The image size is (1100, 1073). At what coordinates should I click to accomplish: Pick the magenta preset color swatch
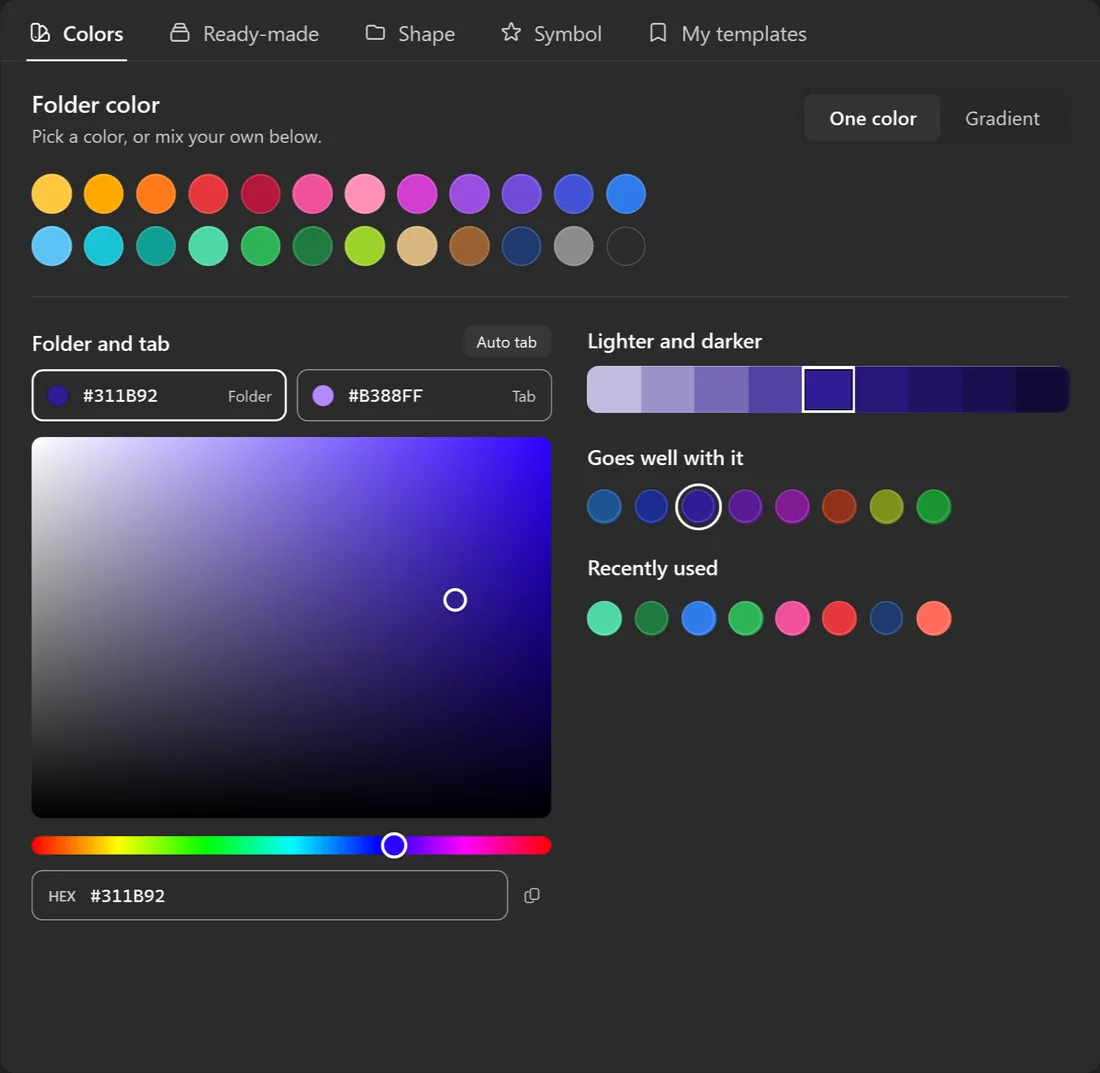417,194
